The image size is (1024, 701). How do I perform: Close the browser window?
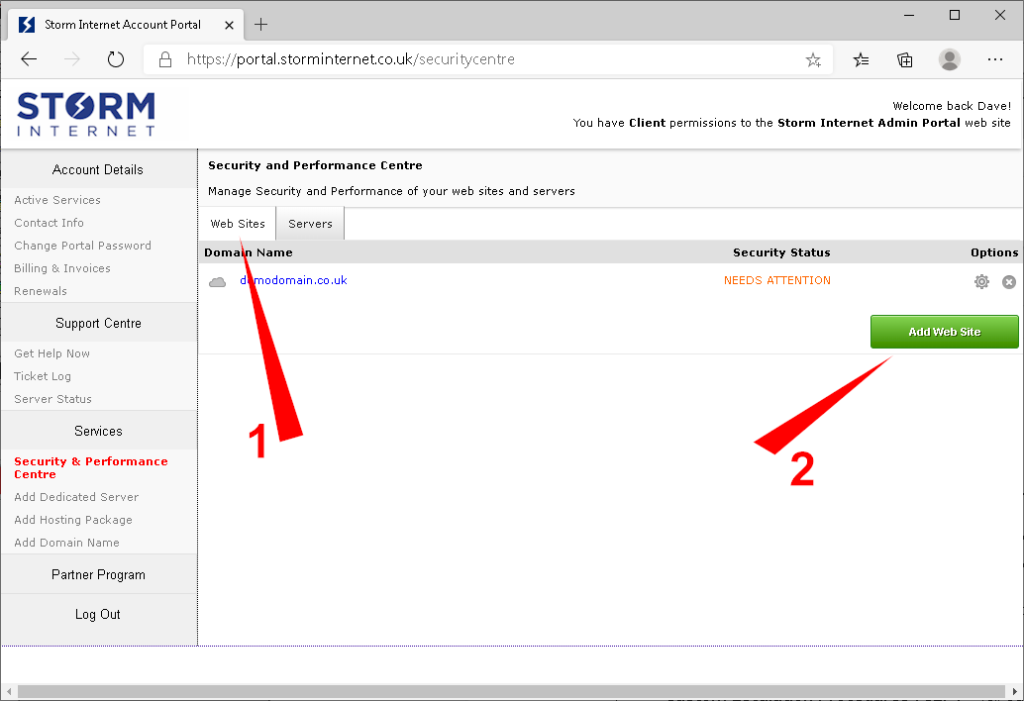(1000, 15)
